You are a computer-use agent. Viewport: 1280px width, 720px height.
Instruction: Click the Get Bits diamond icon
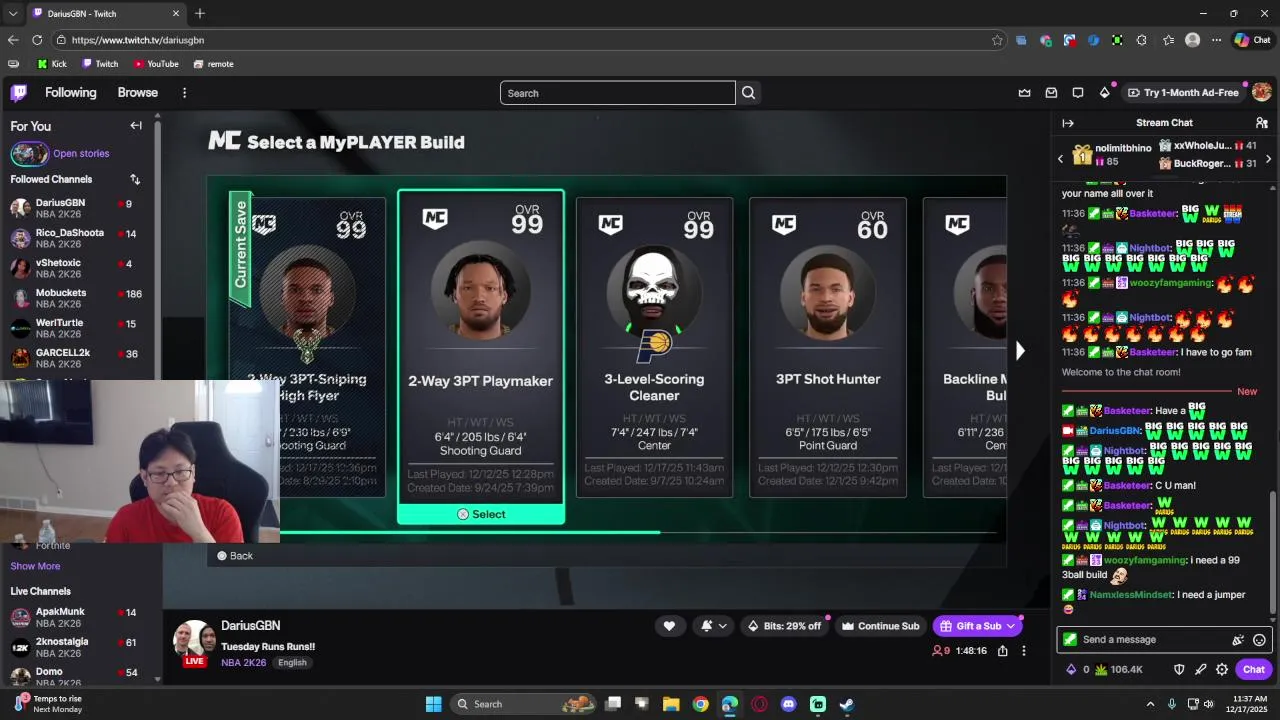[1104, 93]
